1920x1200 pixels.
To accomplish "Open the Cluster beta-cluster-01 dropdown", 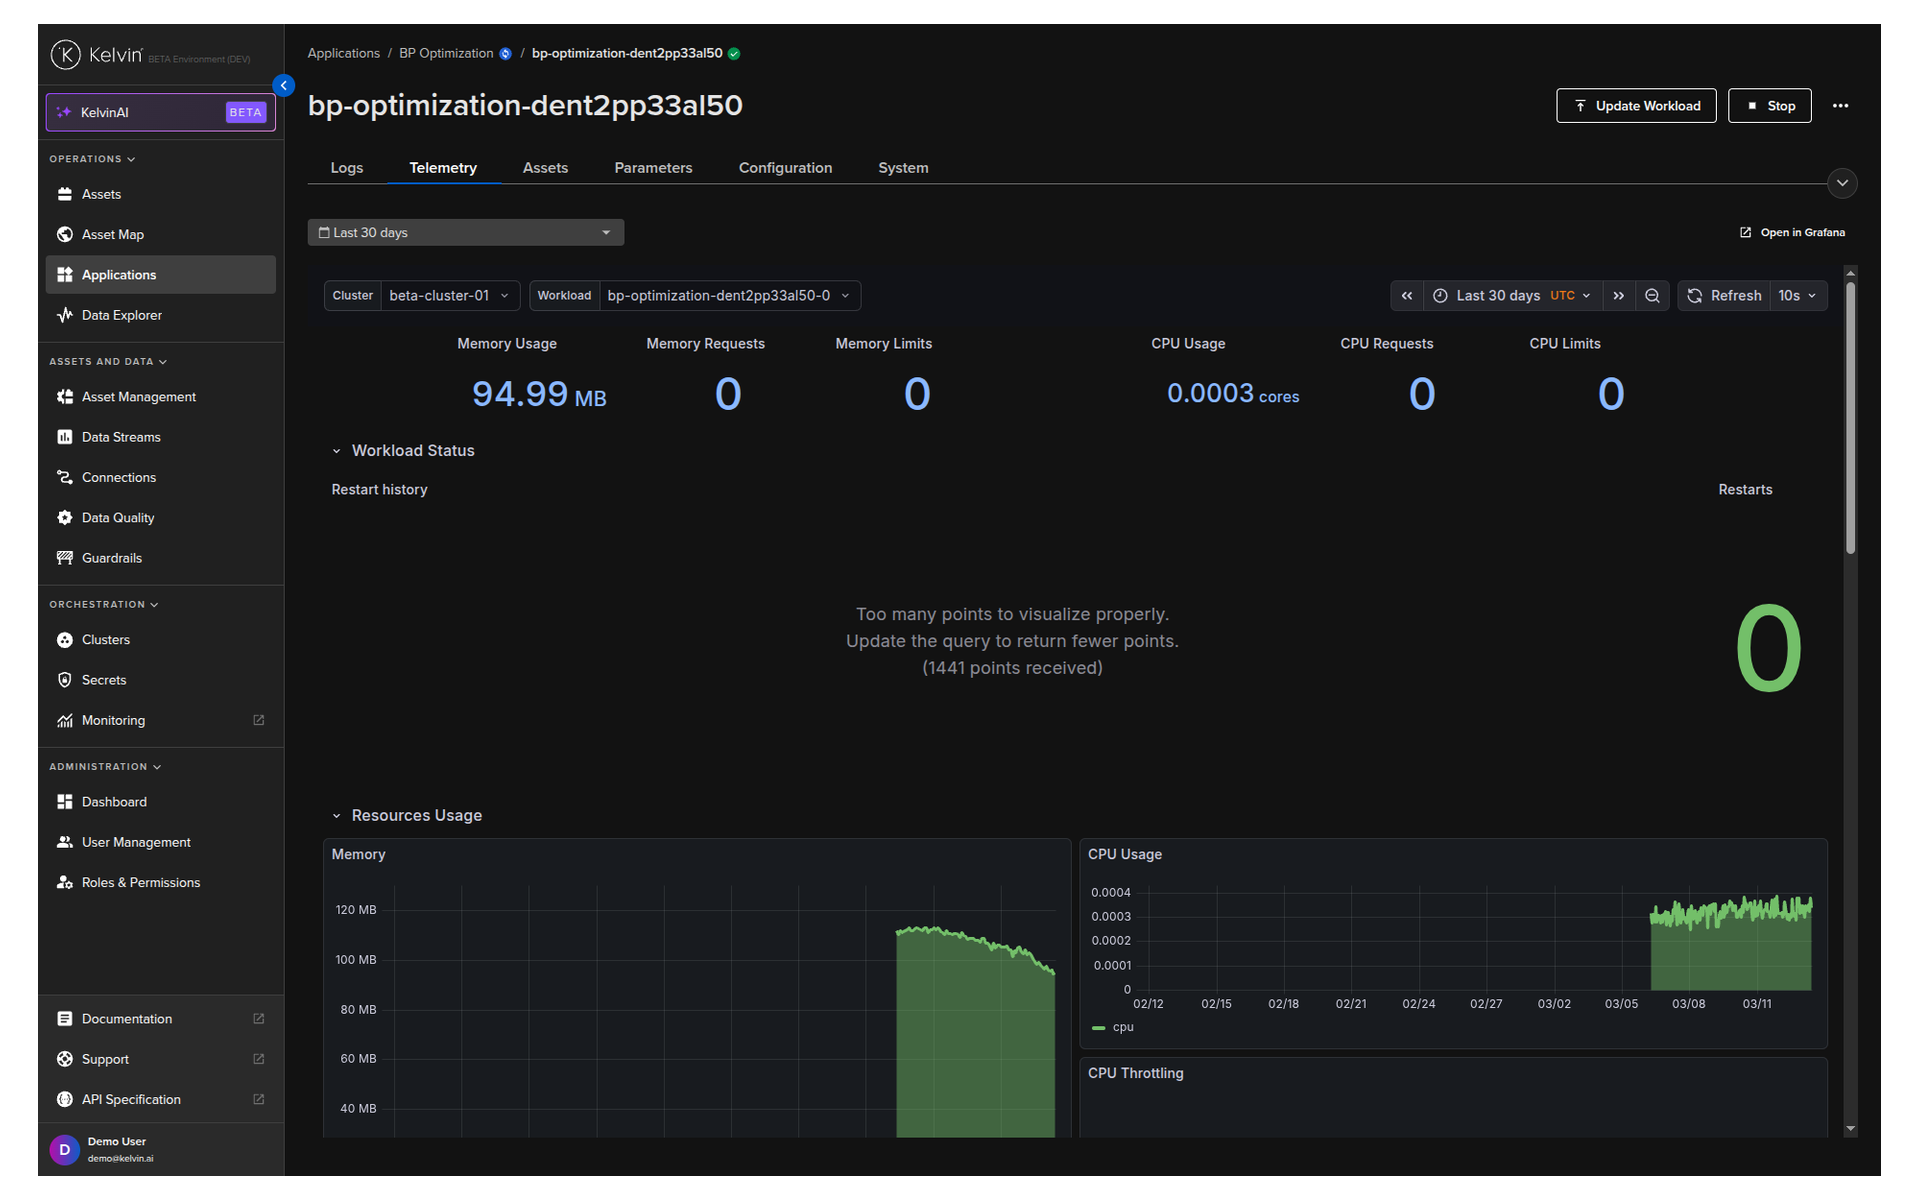I will [422, 296].
